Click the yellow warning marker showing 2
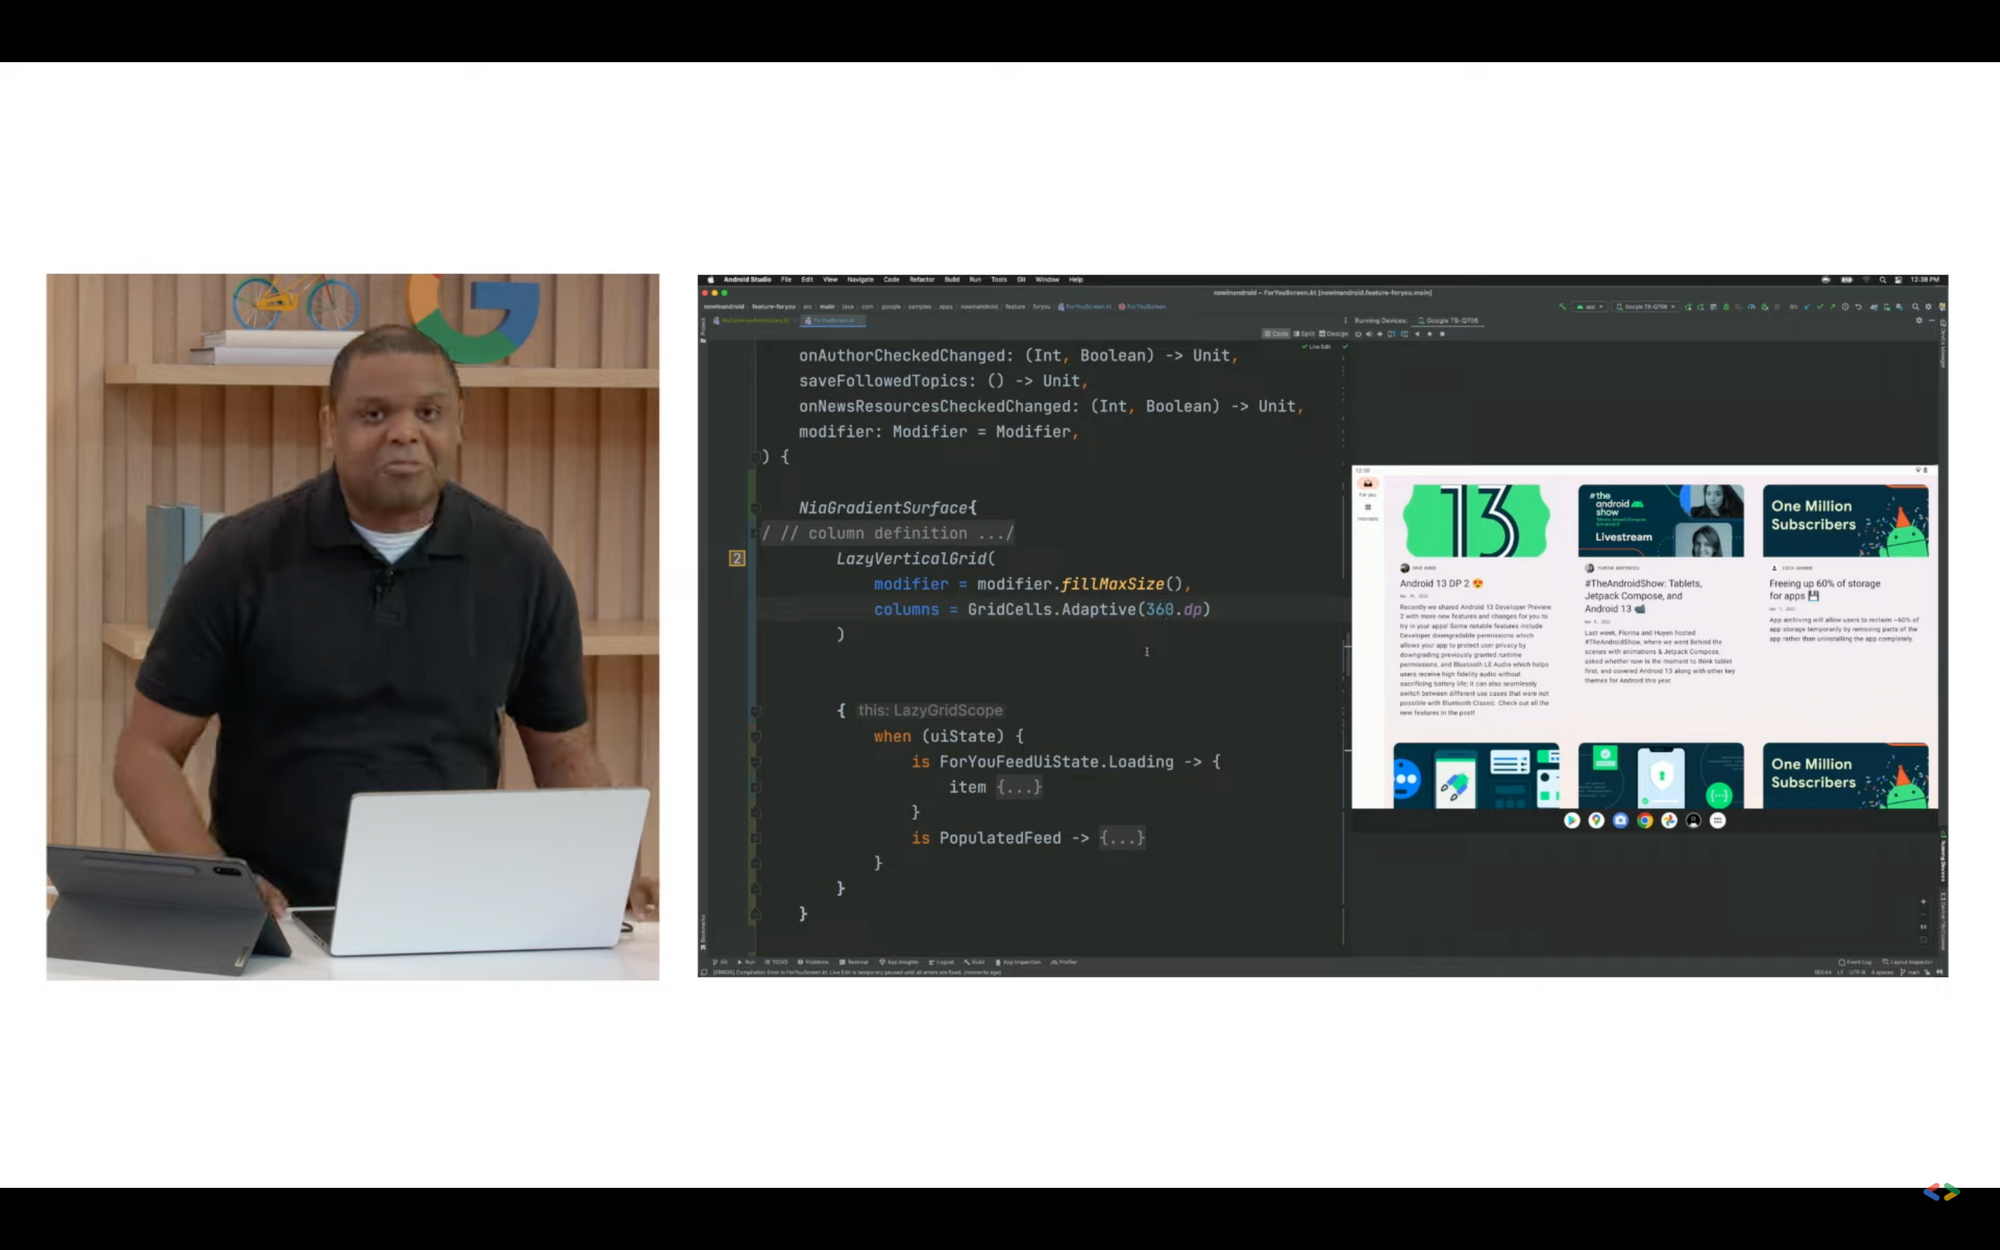 pyautogui.click(x=737, y=559)
